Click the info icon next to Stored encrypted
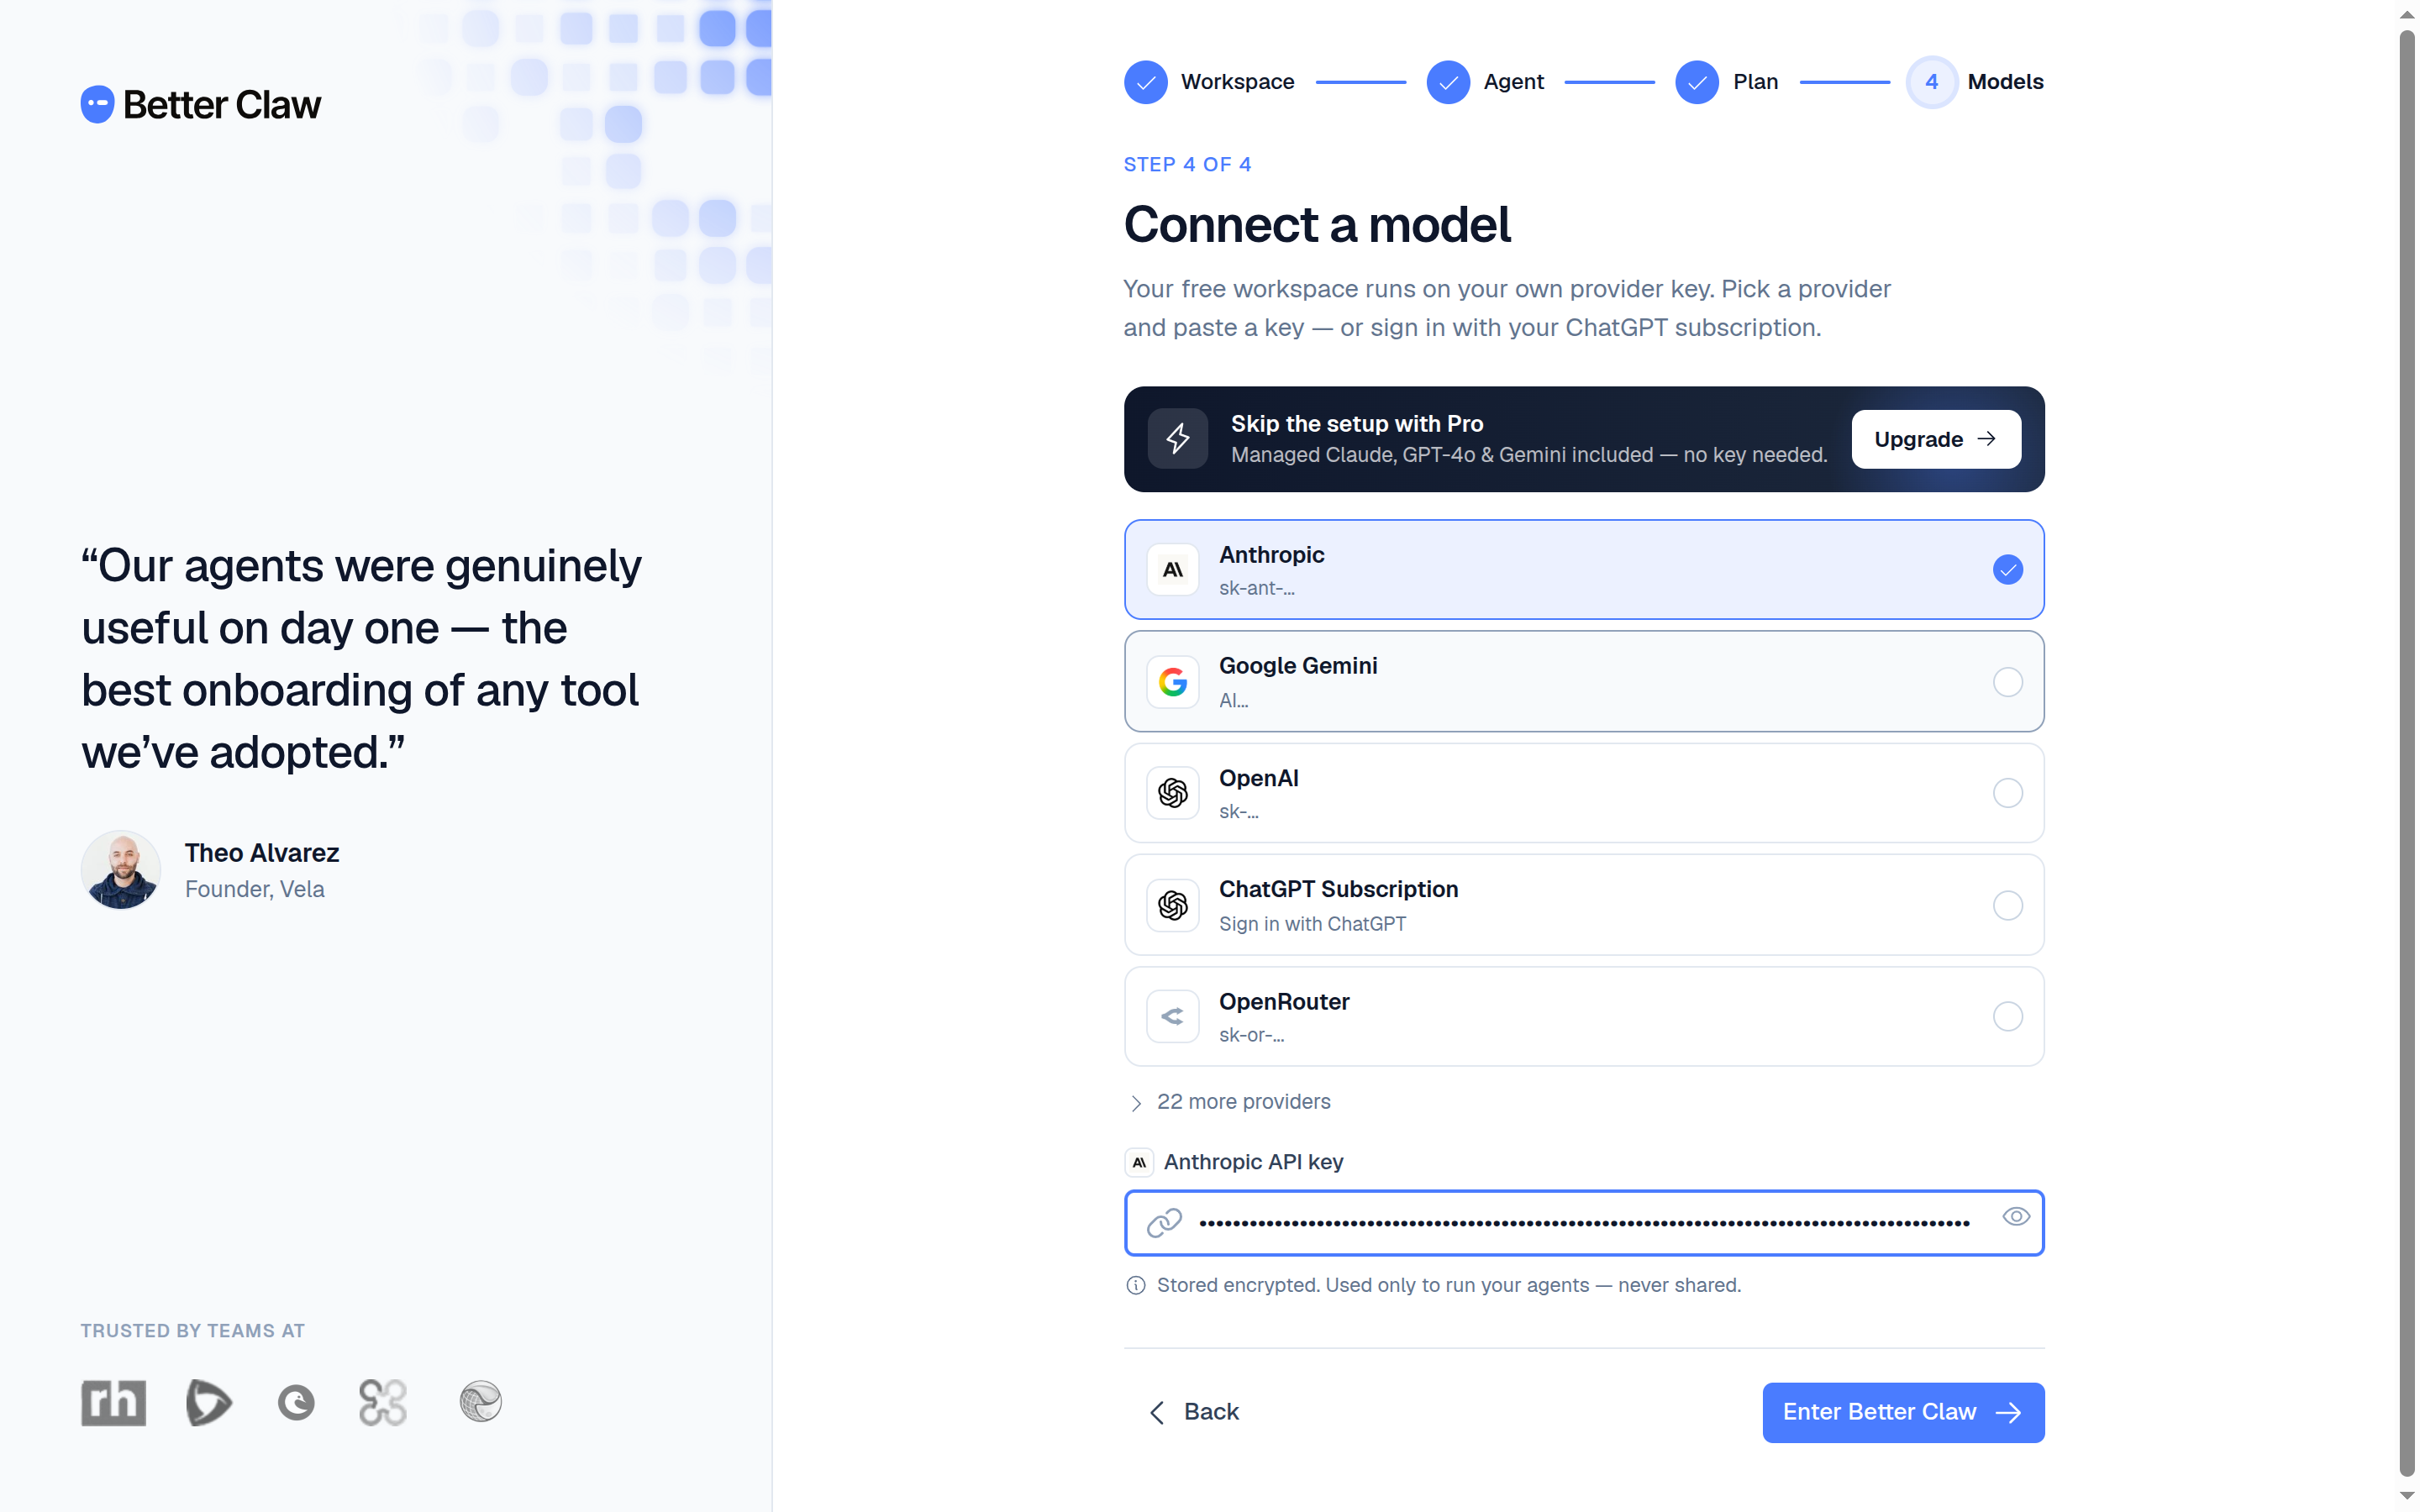The height and width of the screenshot is (1512, 2420). pos(1136,1286)
